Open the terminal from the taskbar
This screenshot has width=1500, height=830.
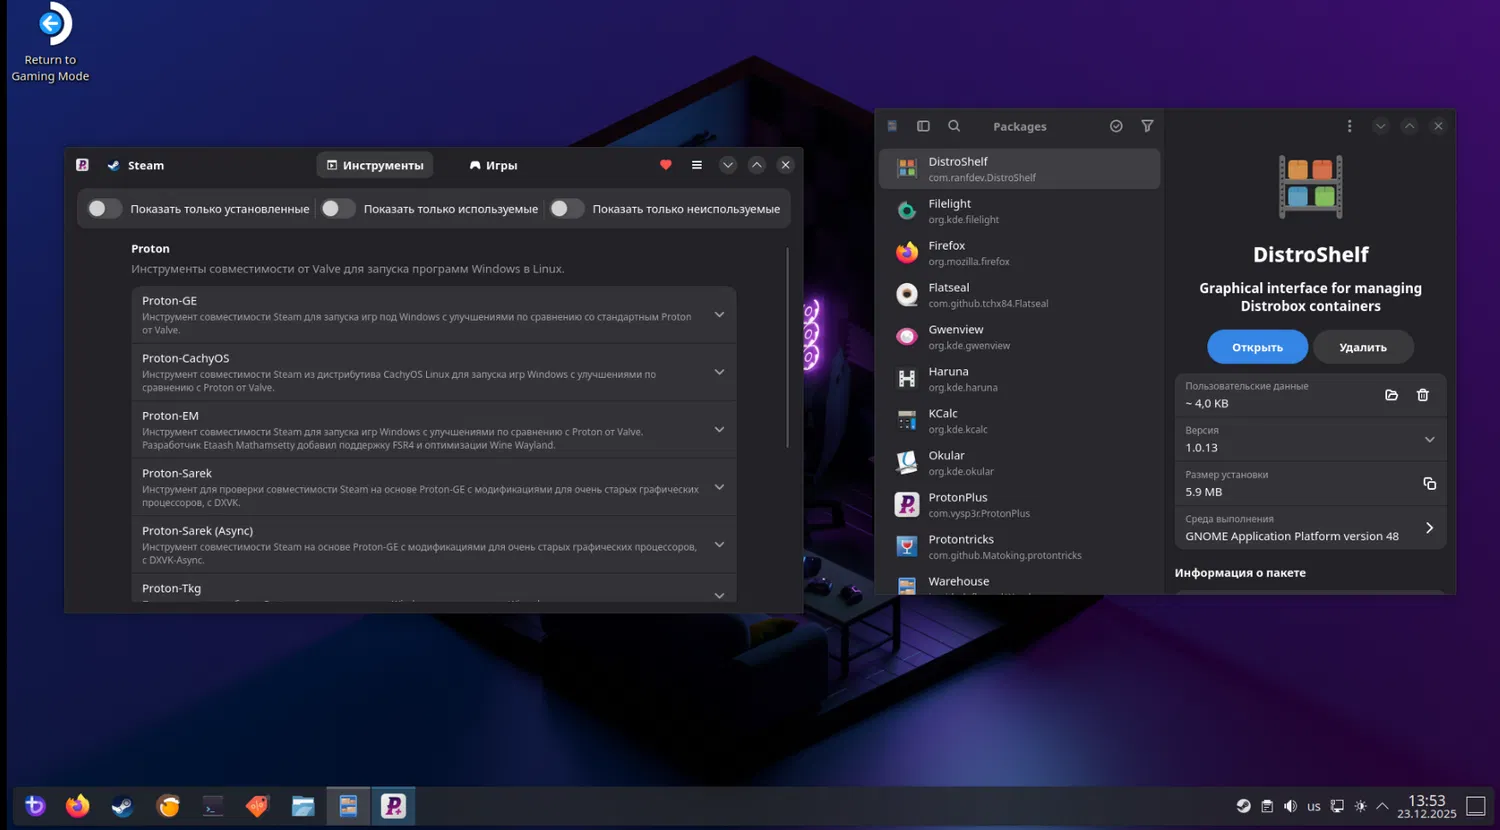click(213, 806)
